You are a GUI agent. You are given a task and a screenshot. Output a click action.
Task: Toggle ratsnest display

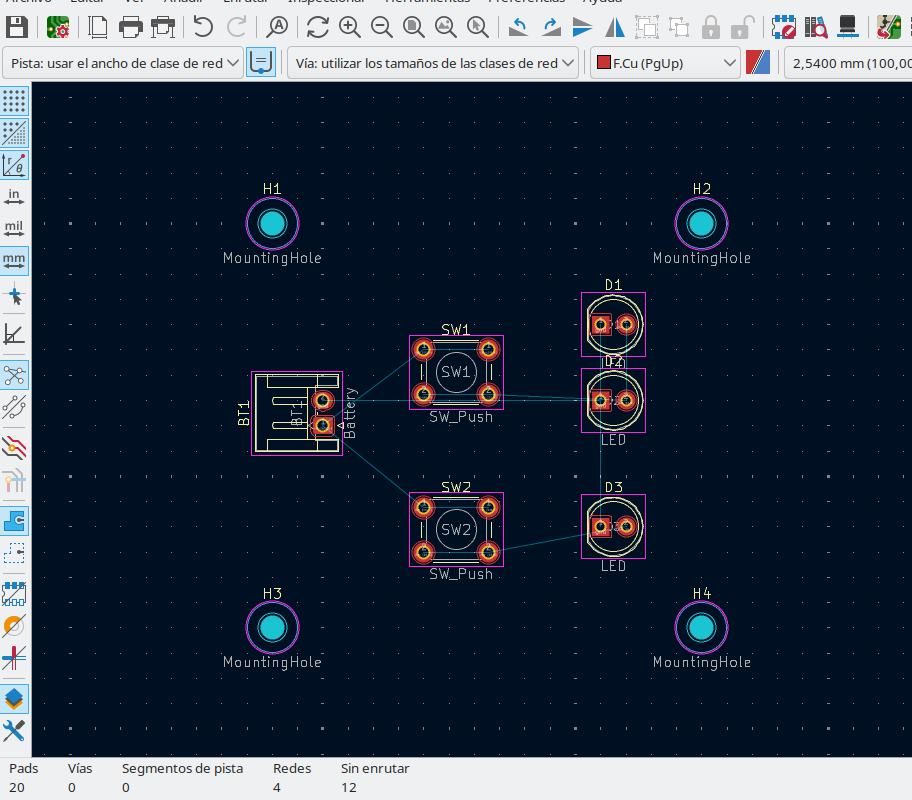(14, 375)
